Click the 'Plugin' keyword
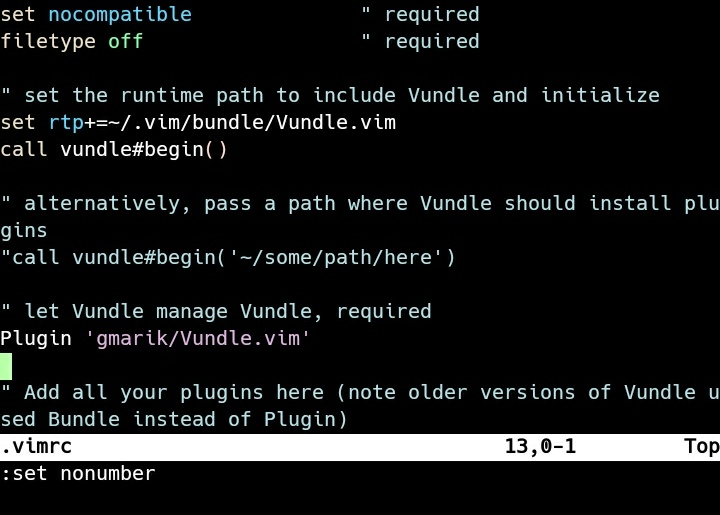This screenshot has height=515, width=720. 36,339
